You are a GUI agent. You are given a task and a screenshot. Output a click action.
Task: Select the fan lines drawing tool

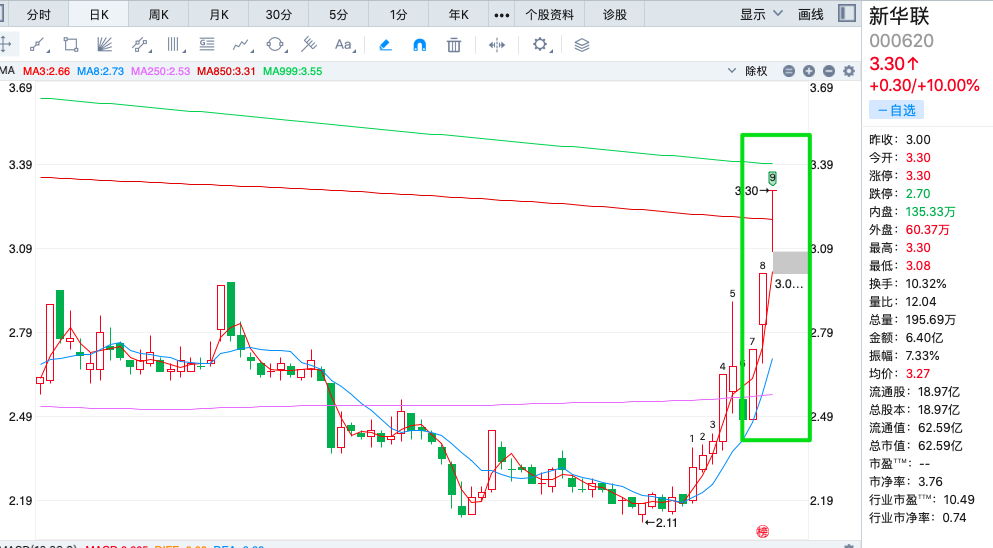pyautogui.click(x=104, y=44)
